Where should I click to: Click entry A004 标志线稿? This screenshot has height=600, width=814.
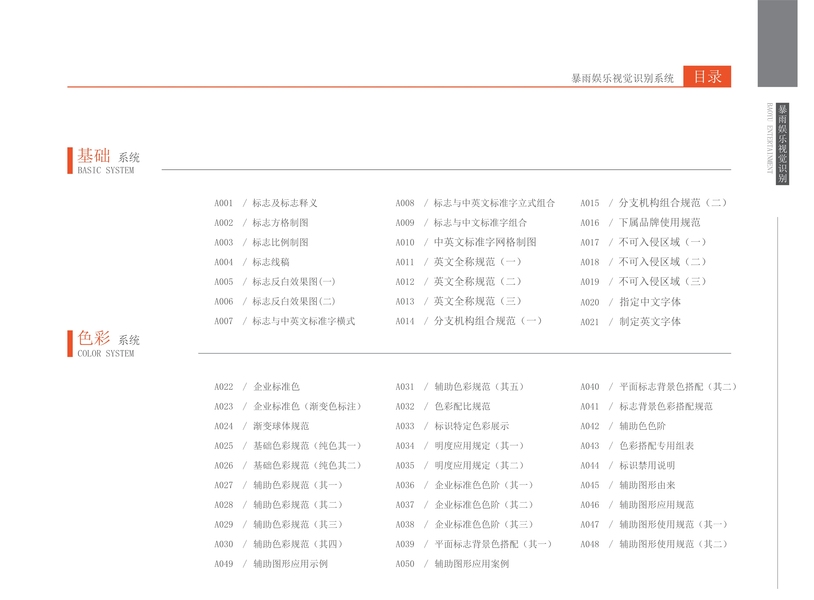click(252, 262)
